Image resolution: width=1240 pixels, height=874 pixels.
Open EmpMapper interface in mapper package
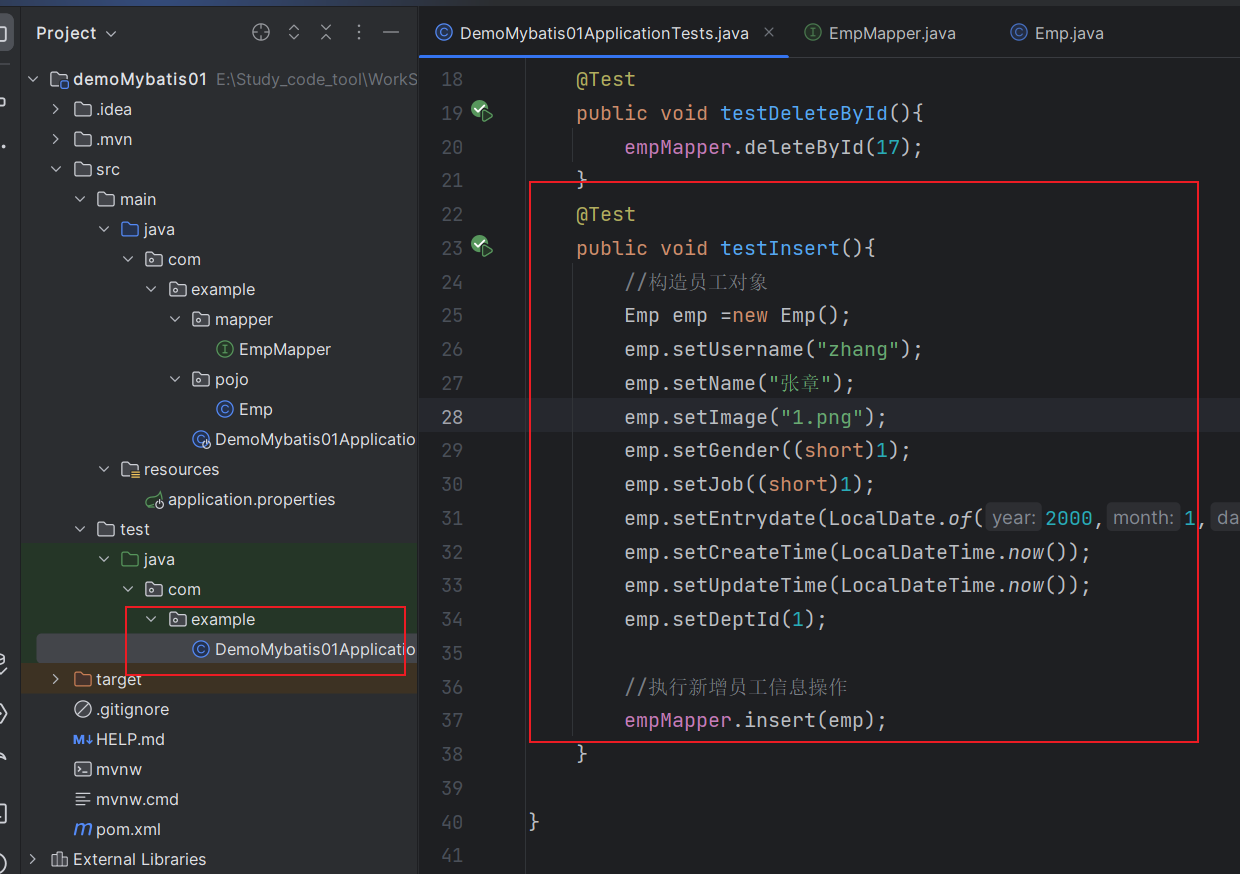click(284, 349)
